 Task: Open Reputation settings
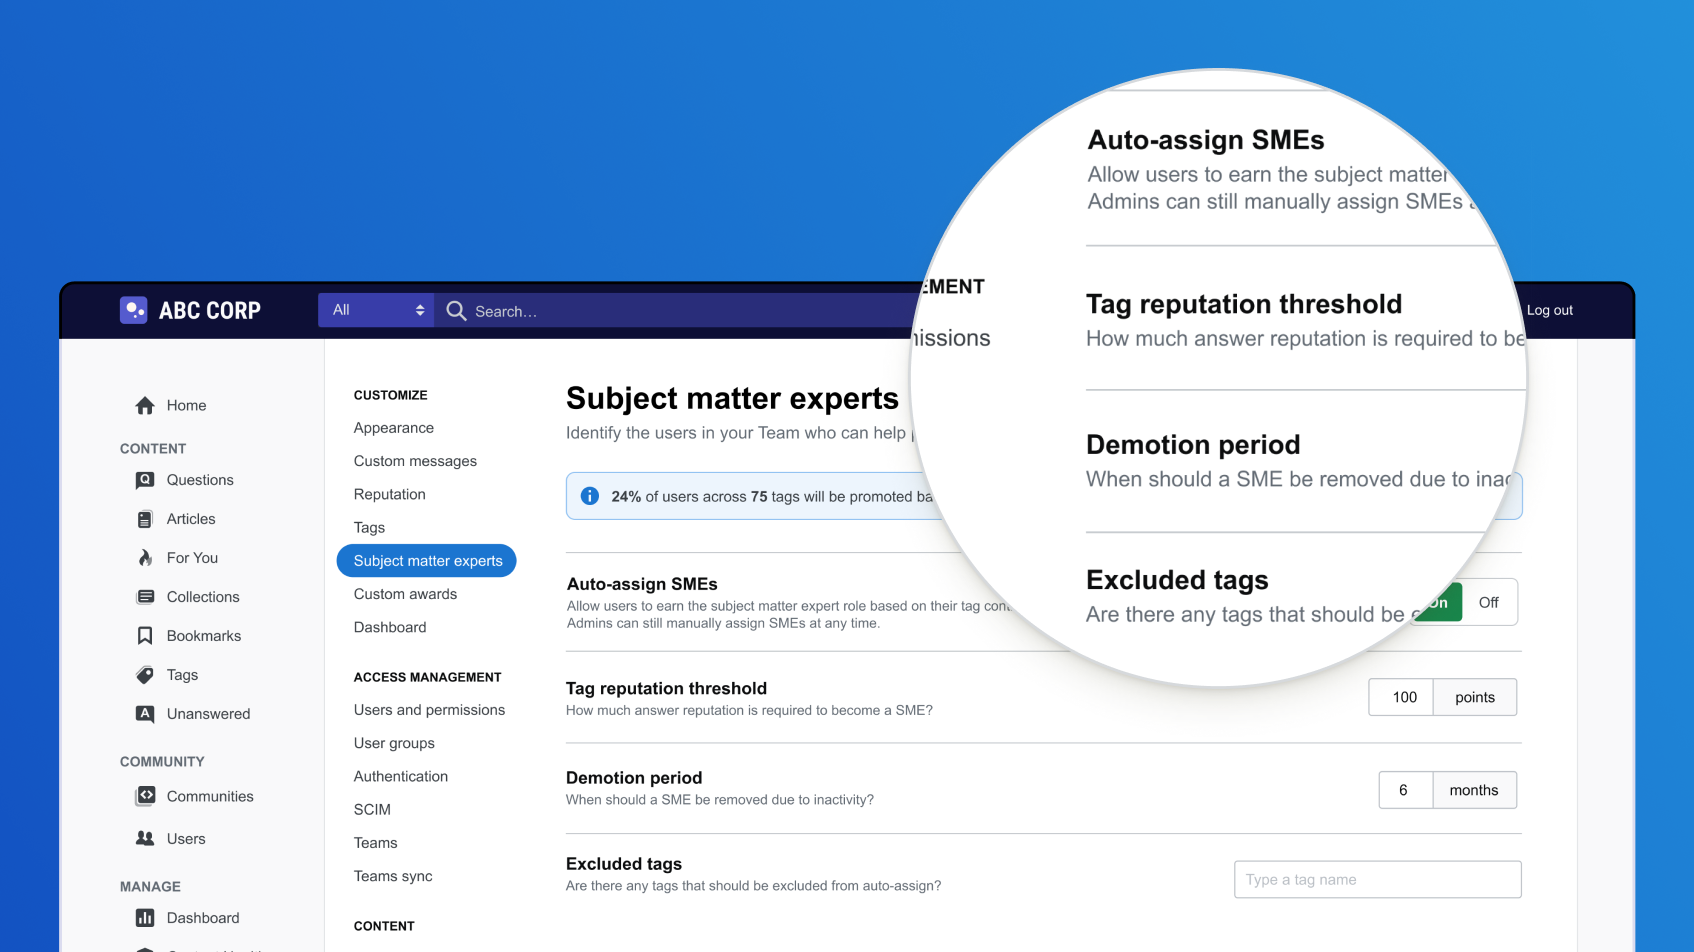tap(390, 494)
